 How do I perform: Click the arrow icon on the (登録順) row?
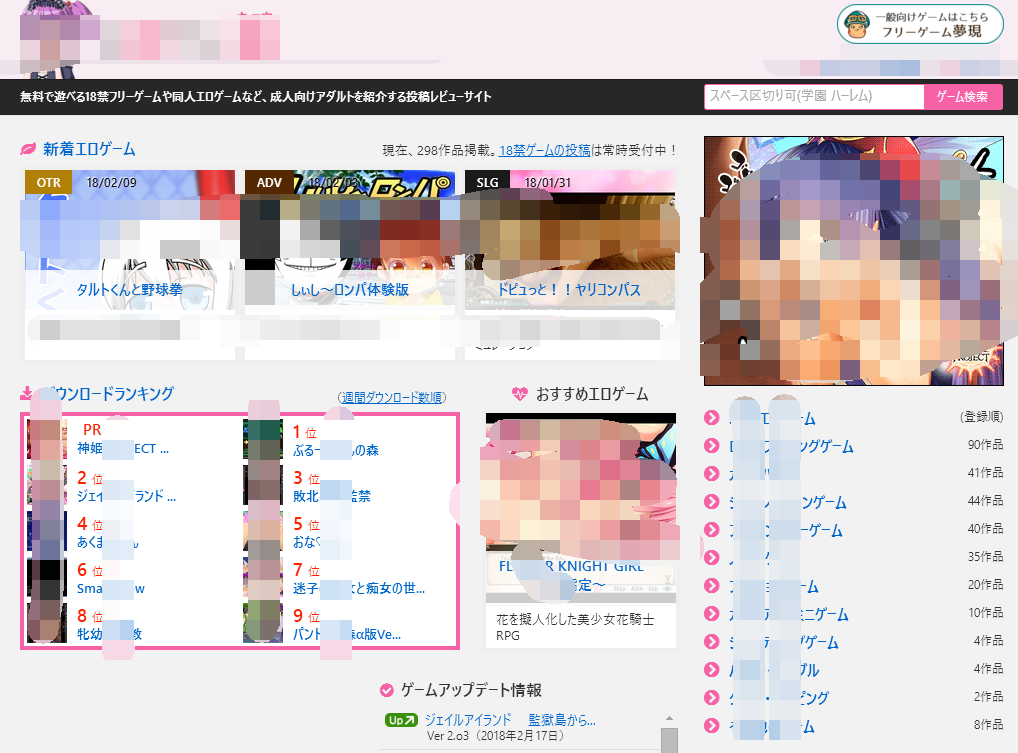pos(712,417)
